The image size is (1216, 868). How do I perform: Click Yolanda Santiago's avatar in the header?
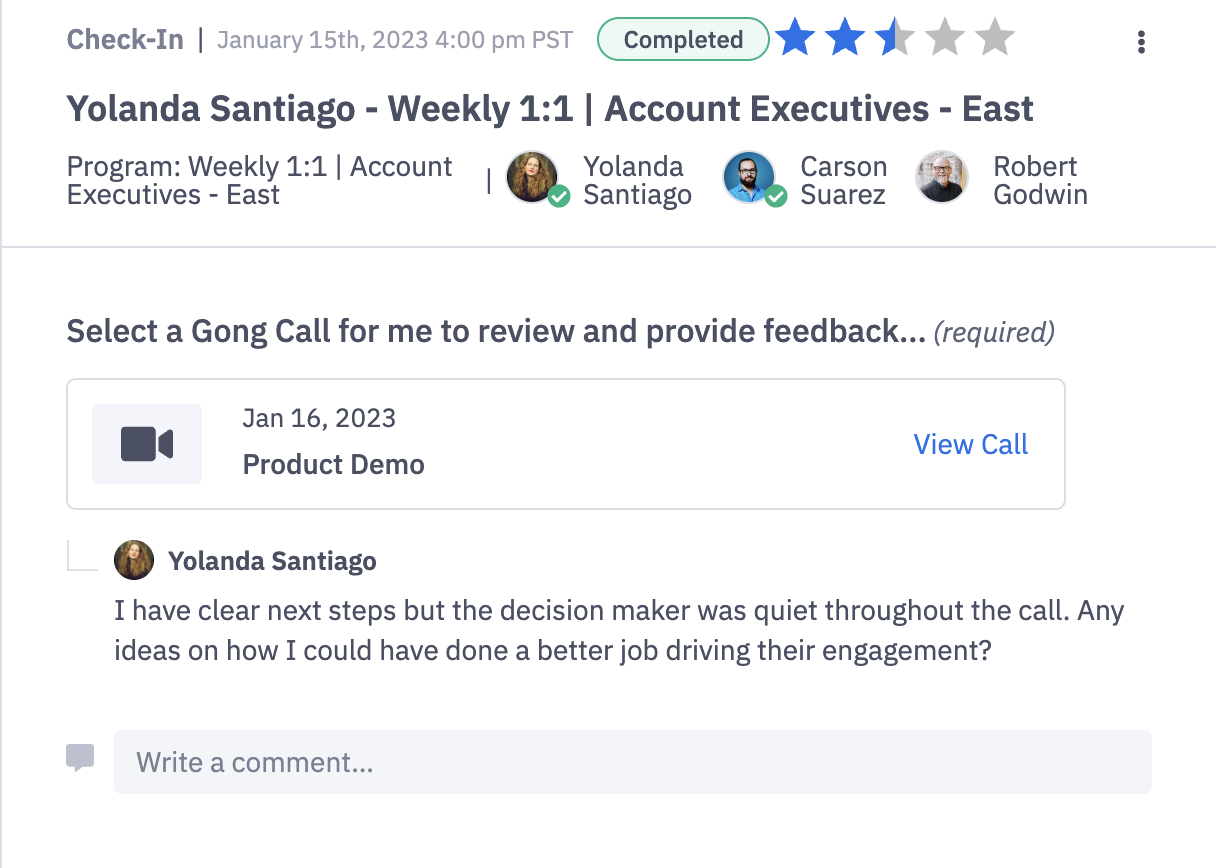[x=533, y=177]
